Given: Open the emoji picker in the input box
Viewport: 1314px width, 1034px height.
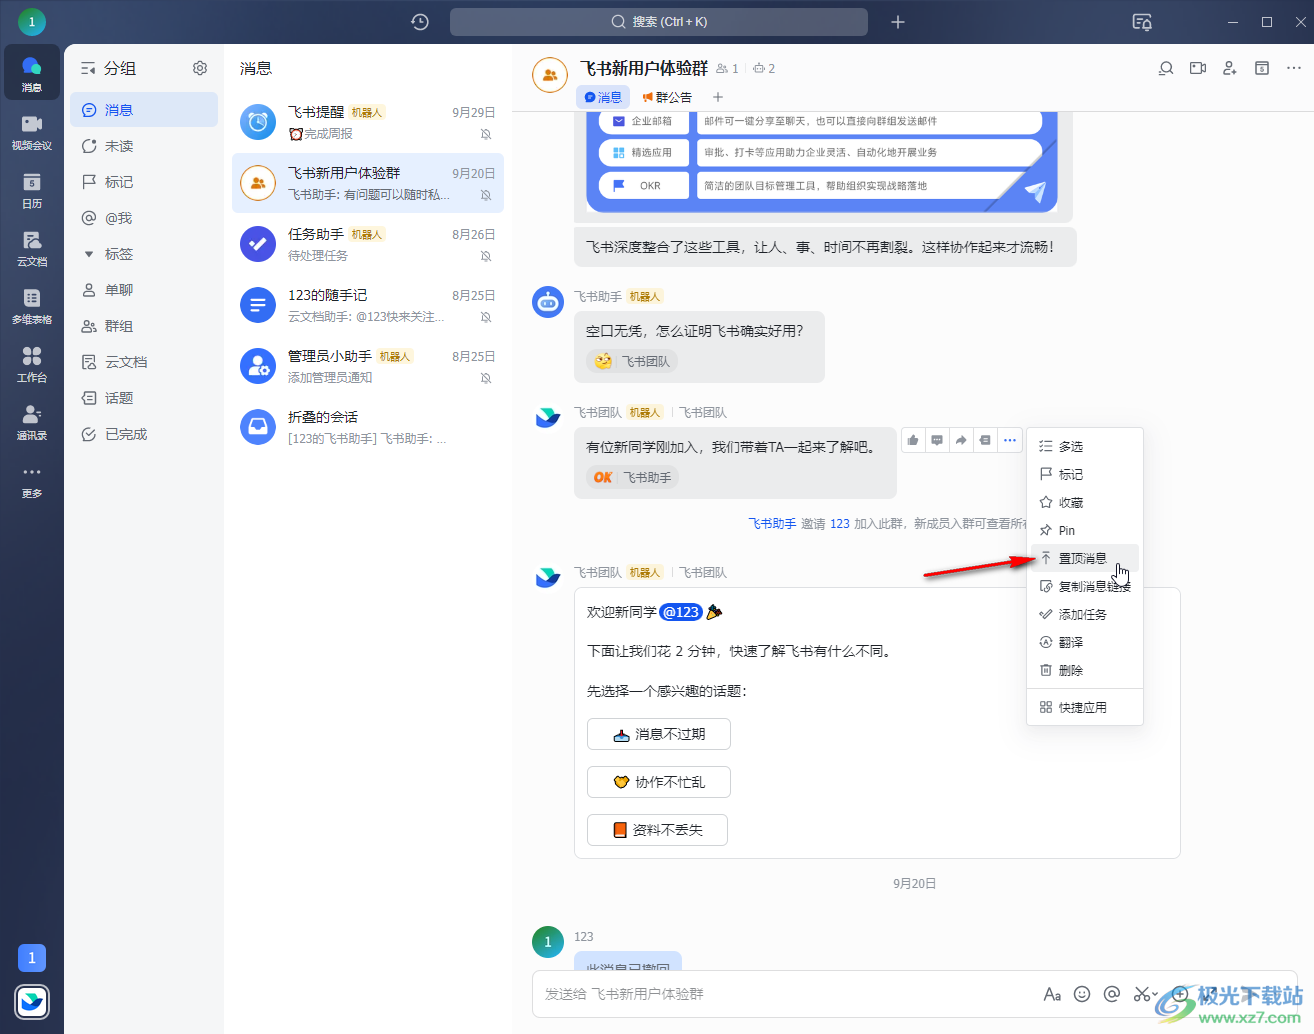Looking at the screenshot, I should tap(1082, 994).
